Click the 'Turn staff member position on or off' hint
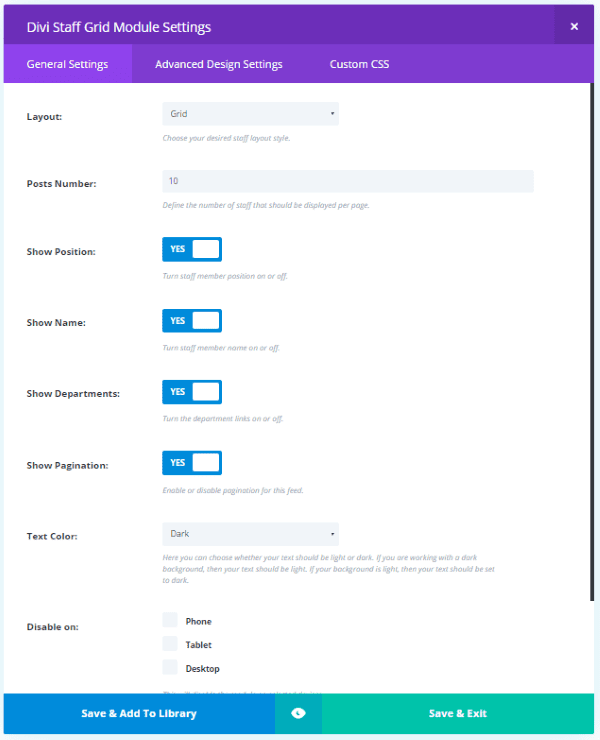600x740 pixels. (x=225, y=276)
